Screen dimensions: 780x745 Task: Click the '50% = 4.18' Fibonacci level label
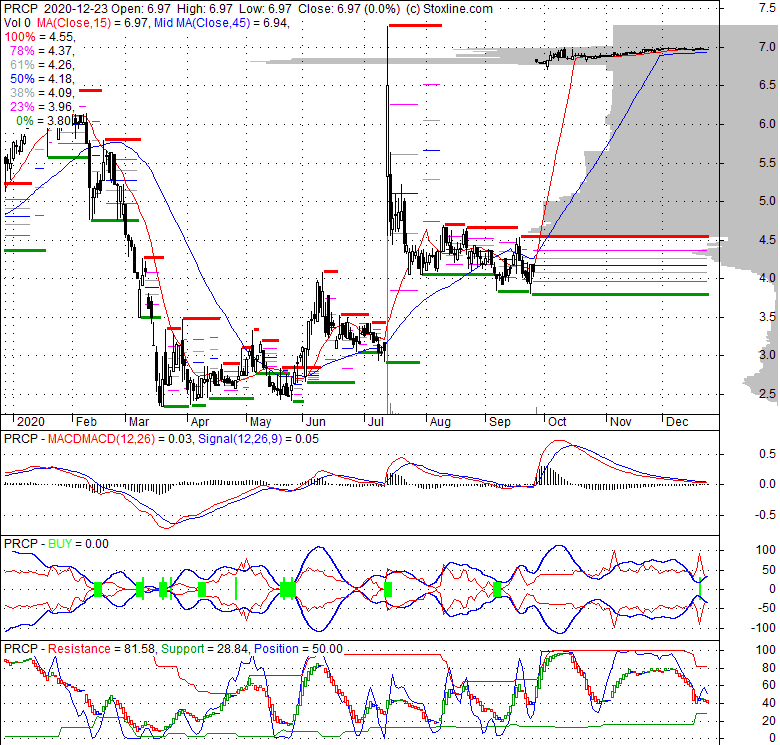pyautogui.click(x=42, y=79)
